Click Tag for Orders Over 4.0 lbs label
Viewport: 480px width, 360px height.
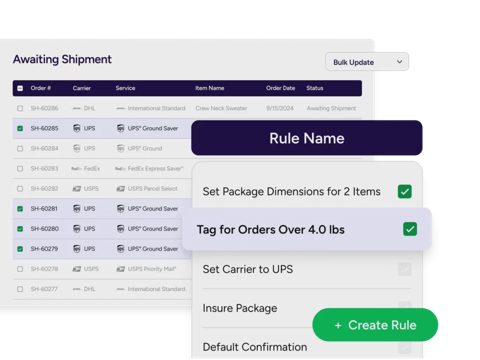[271, 230]
